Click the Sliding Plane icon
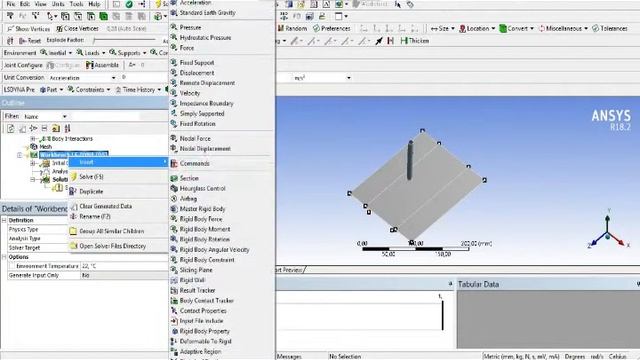This screenshot has width=640, height=360. point(174,270)
